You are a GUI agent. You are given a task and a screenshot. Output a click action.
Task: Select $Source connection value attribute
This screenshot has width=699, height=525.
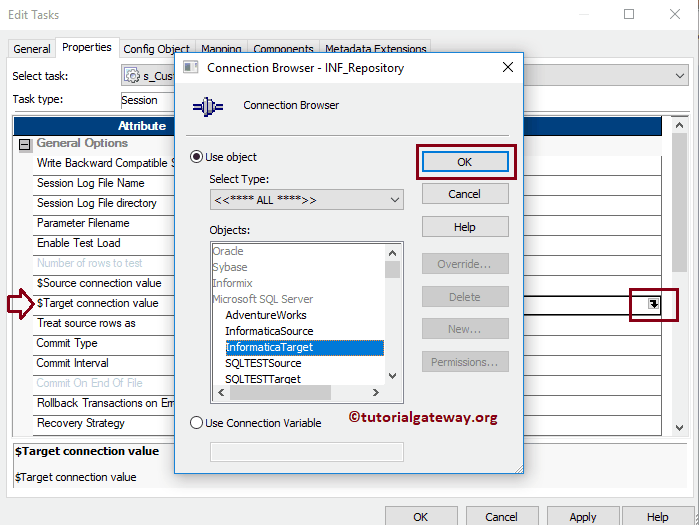coord(103,283)
